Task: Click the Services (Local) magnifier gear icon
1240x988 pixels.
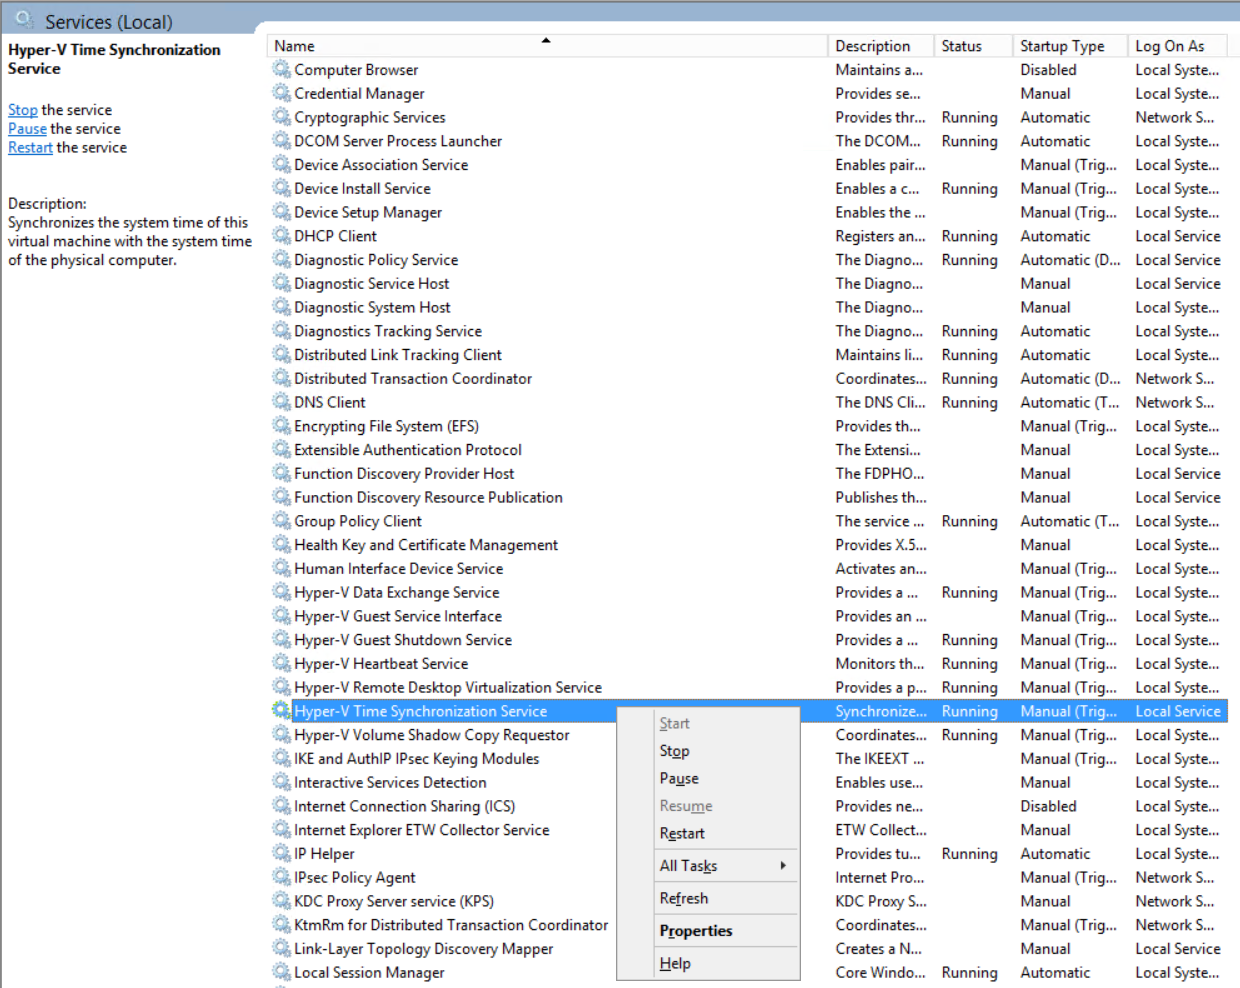Action: [x=25, y=20]
